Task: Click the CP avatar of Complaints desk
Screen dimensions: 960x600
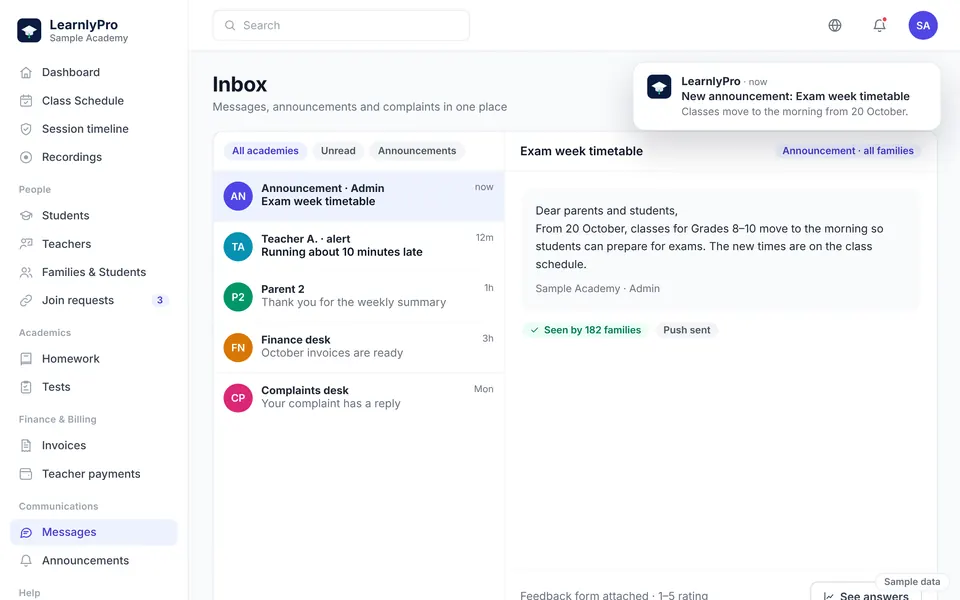Action: 238,398
